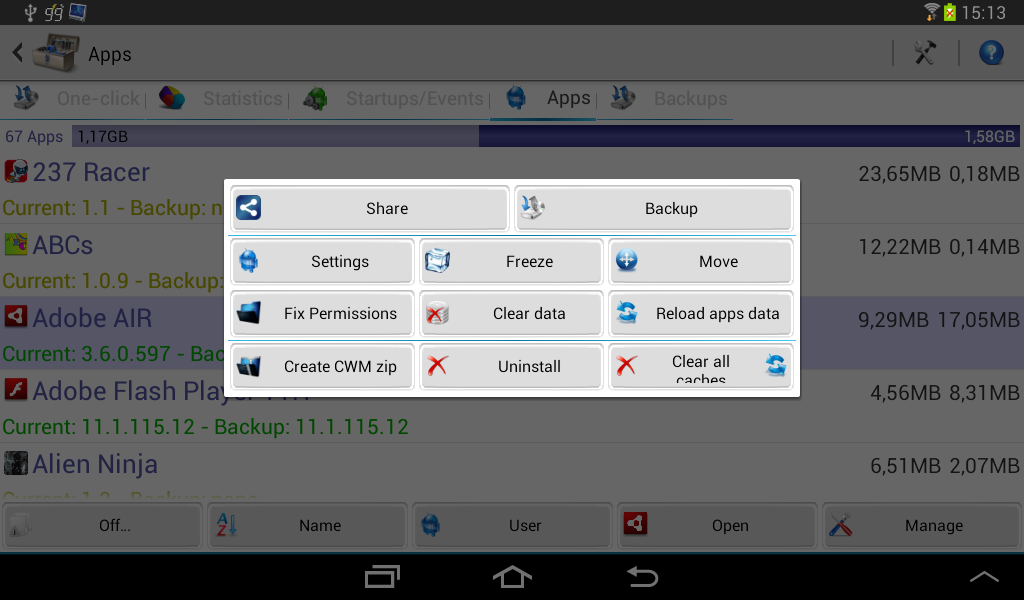Viewport: 1024px width, 600px height.
Task: Open the Name sort dropdown
Action: 307,525
